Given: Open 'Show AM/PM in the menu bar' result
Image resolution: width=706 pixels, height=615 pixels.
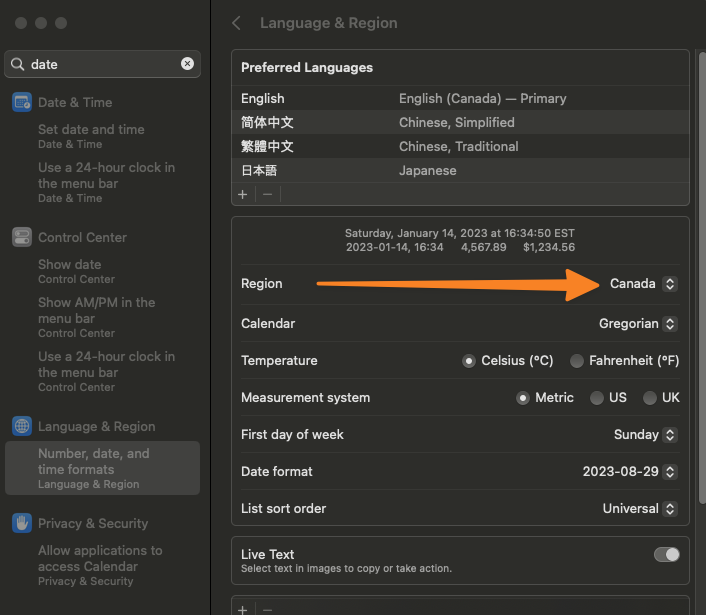Looking at the screenshot, I should [97, 317].
